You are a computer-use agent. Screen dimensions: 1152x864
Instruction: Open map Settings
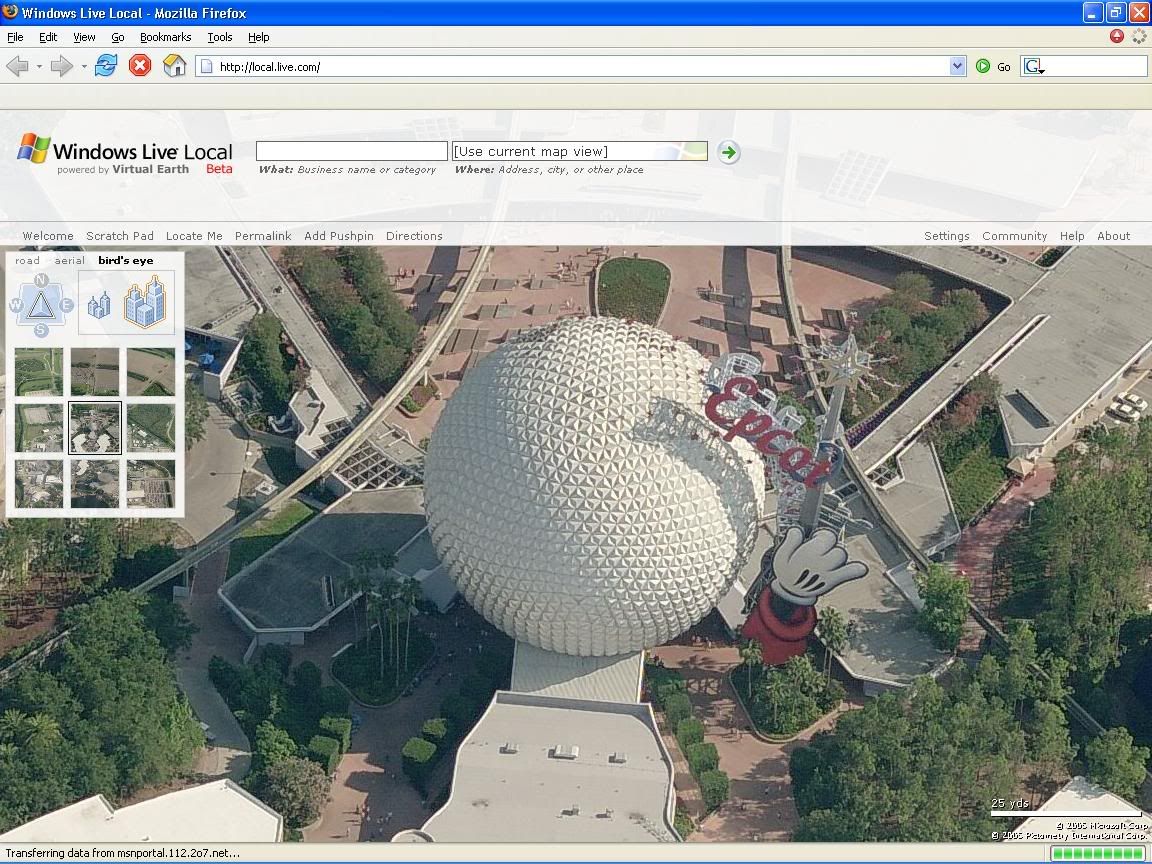[946, 236]
